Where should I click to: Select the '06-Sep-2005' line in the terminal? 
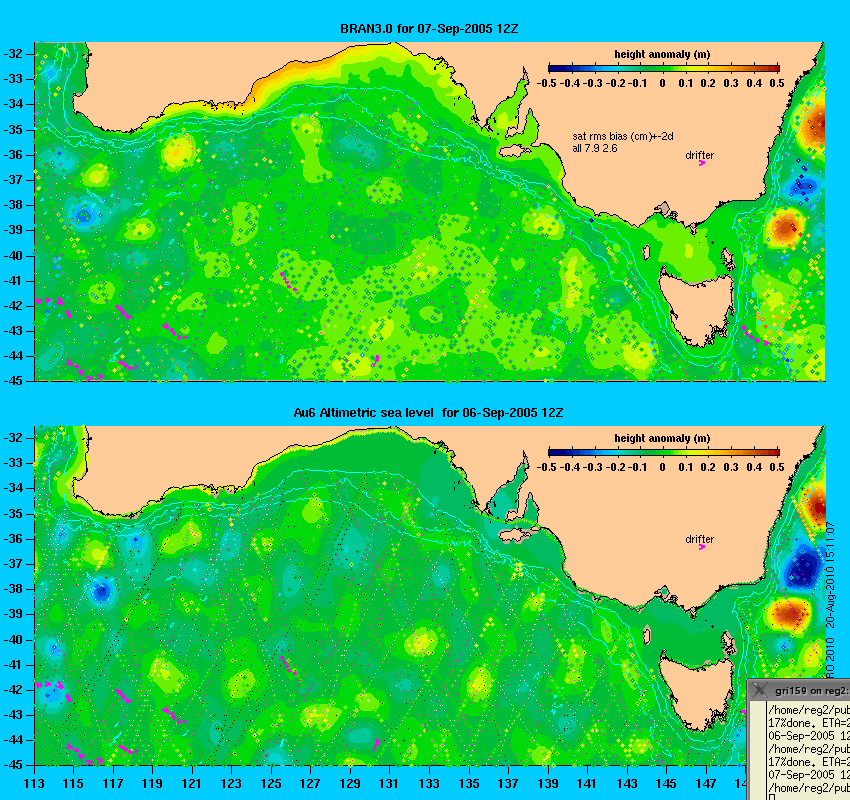pyautogui.click(x=809, y=736)
